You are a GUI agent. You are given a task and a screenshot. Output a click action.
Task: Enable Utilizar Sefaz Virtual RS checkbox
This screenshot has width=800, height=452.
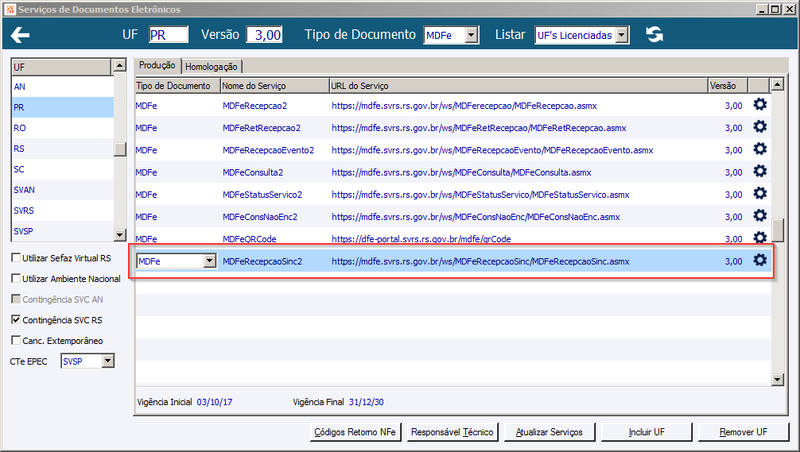(16, 258)
